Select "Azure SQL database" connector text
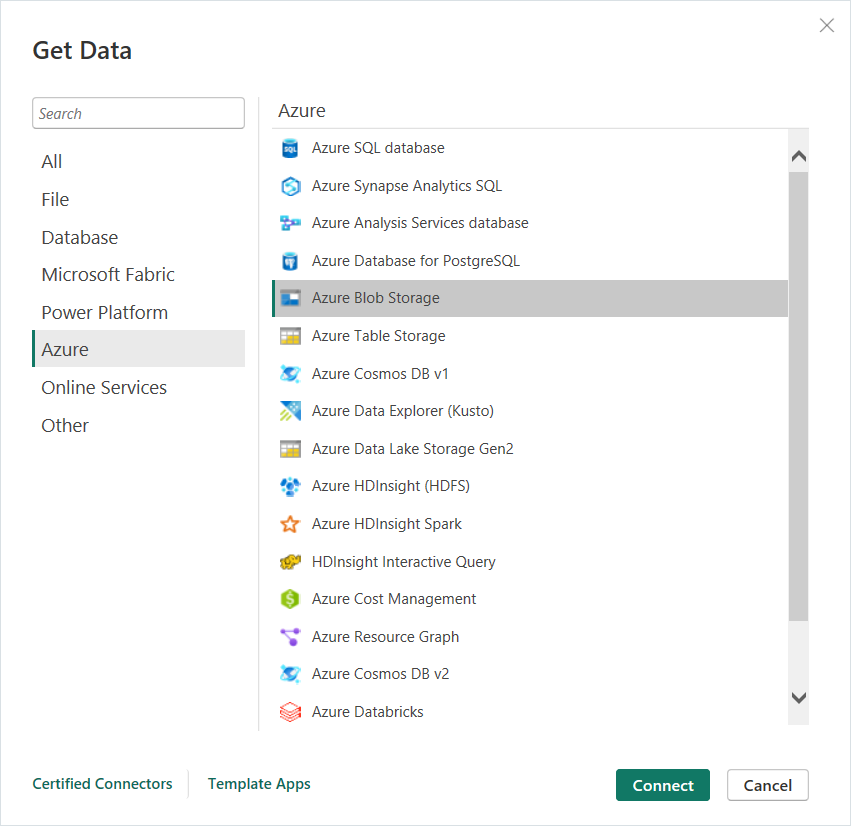This screenshot has height=826, width=851. (378, 148)
